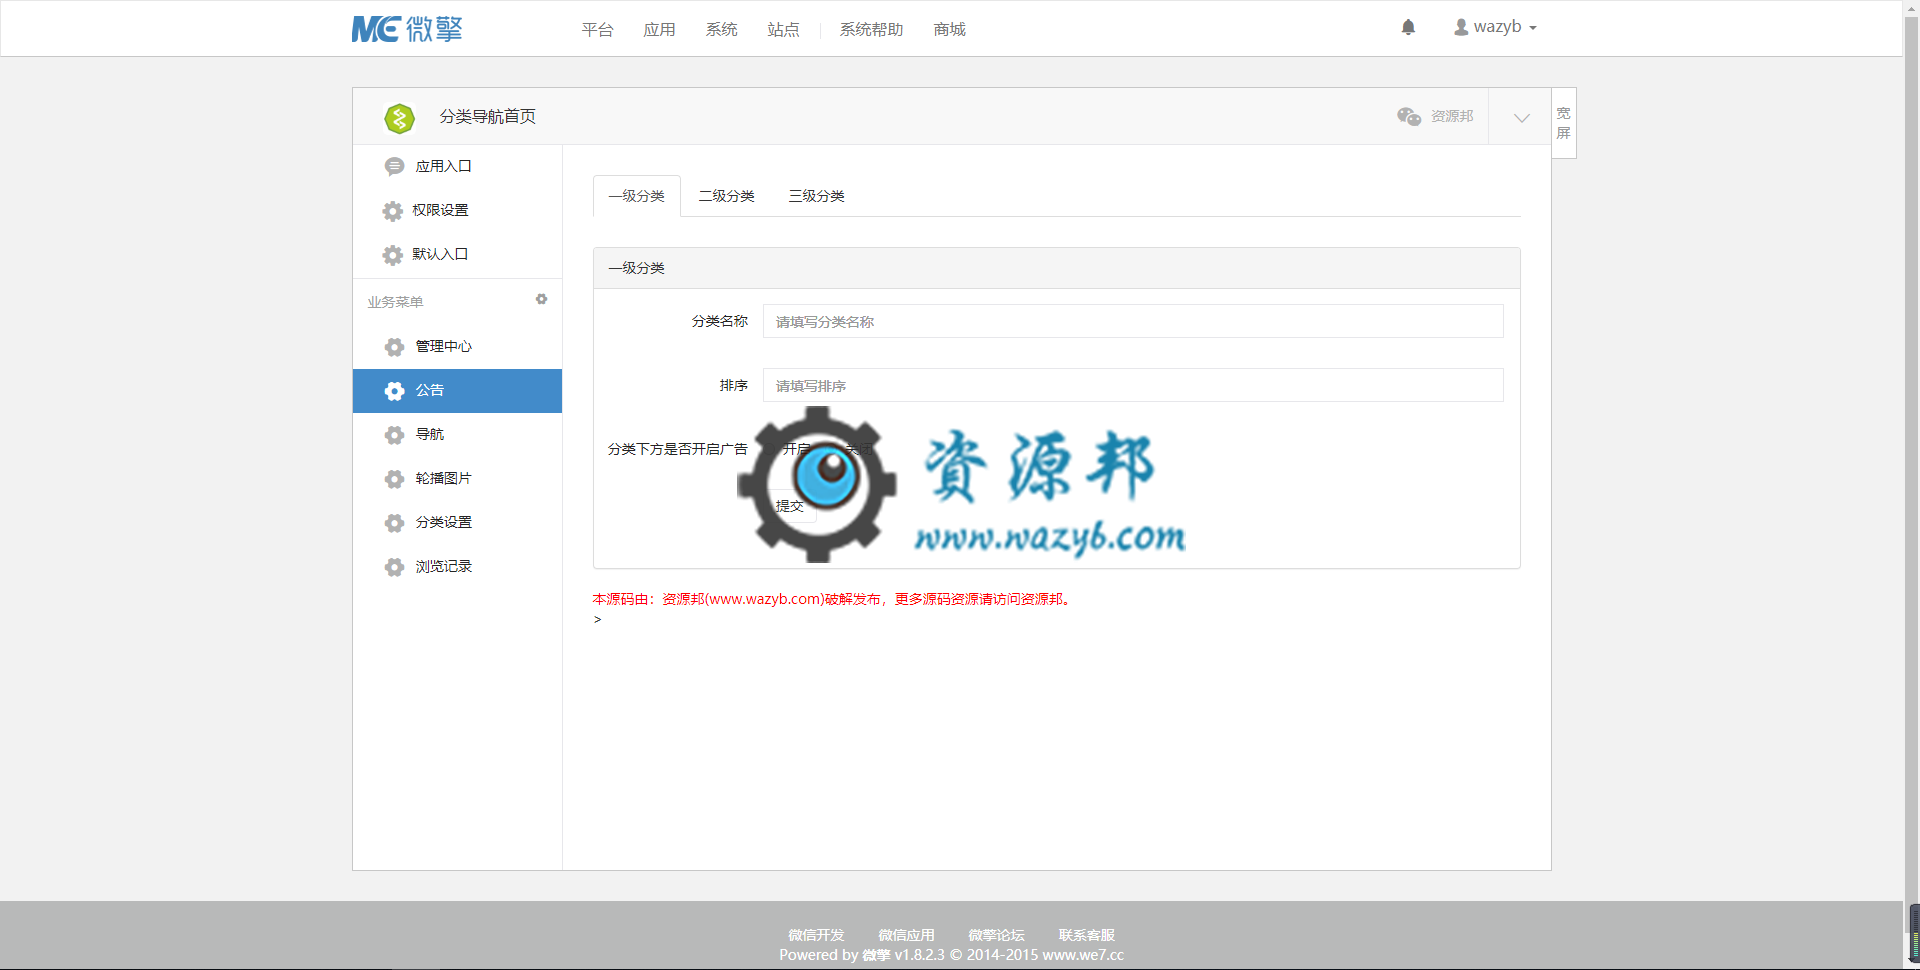
Task: Click the speech bubble icon for 应用入口
Action: [x=394, y=166]
